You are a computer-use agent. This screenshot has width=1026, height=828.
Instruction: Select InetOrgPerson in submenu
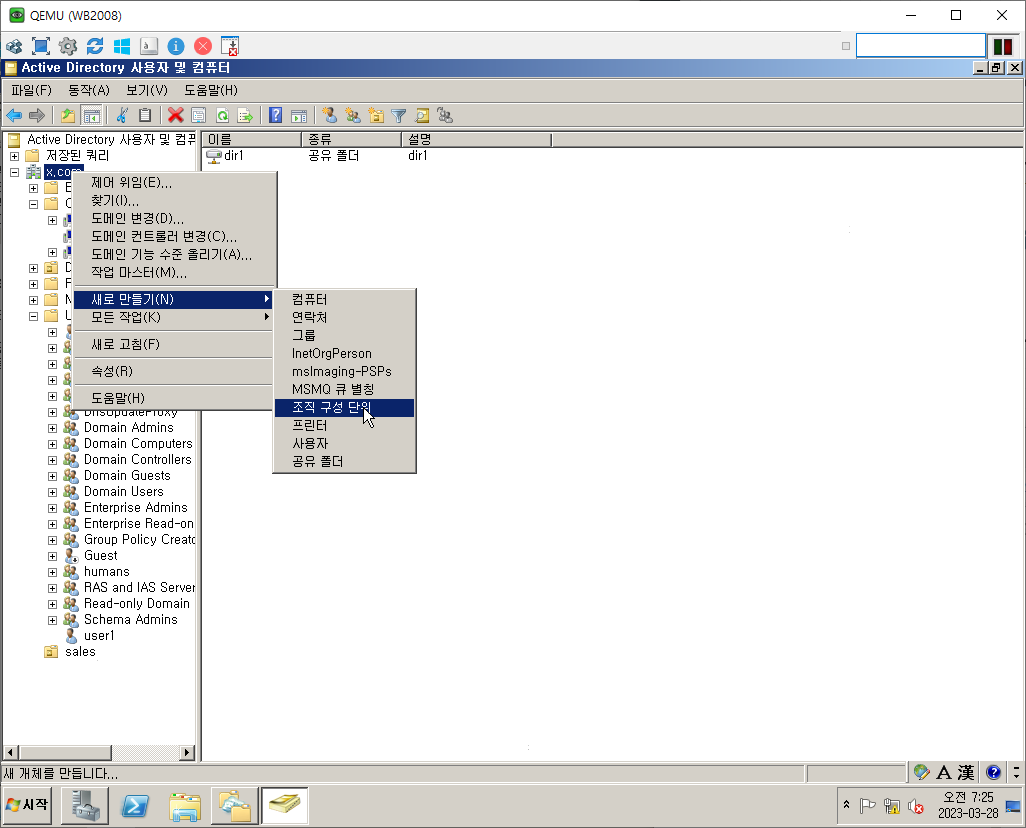click(344, 353)
